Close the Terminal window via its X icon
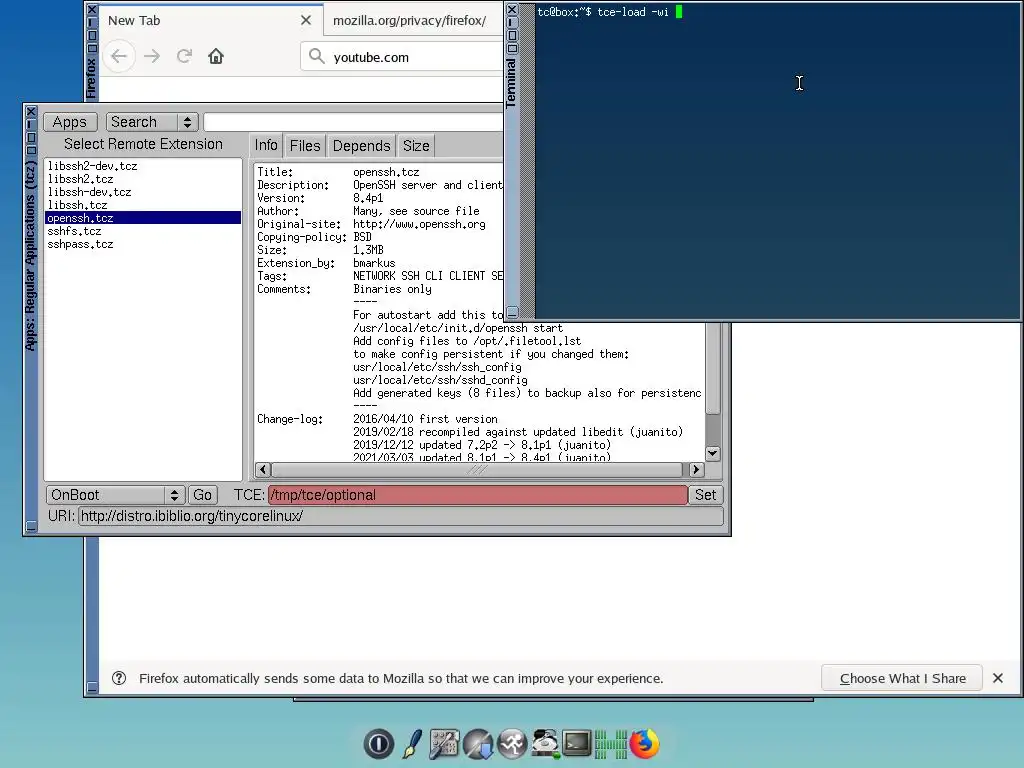Image resolution: width=1024 pixels, height=768 pixels. (512, 10)
